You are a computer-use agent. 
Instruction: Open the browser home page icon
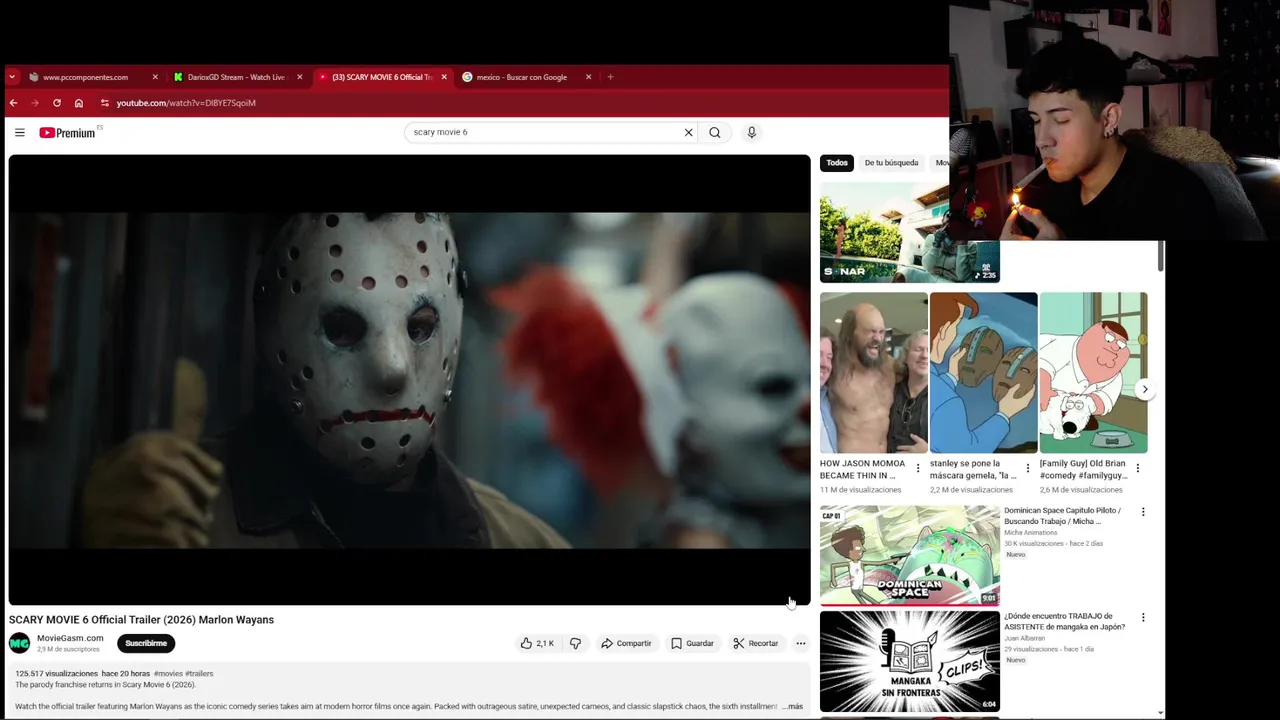tap(79, 103)
